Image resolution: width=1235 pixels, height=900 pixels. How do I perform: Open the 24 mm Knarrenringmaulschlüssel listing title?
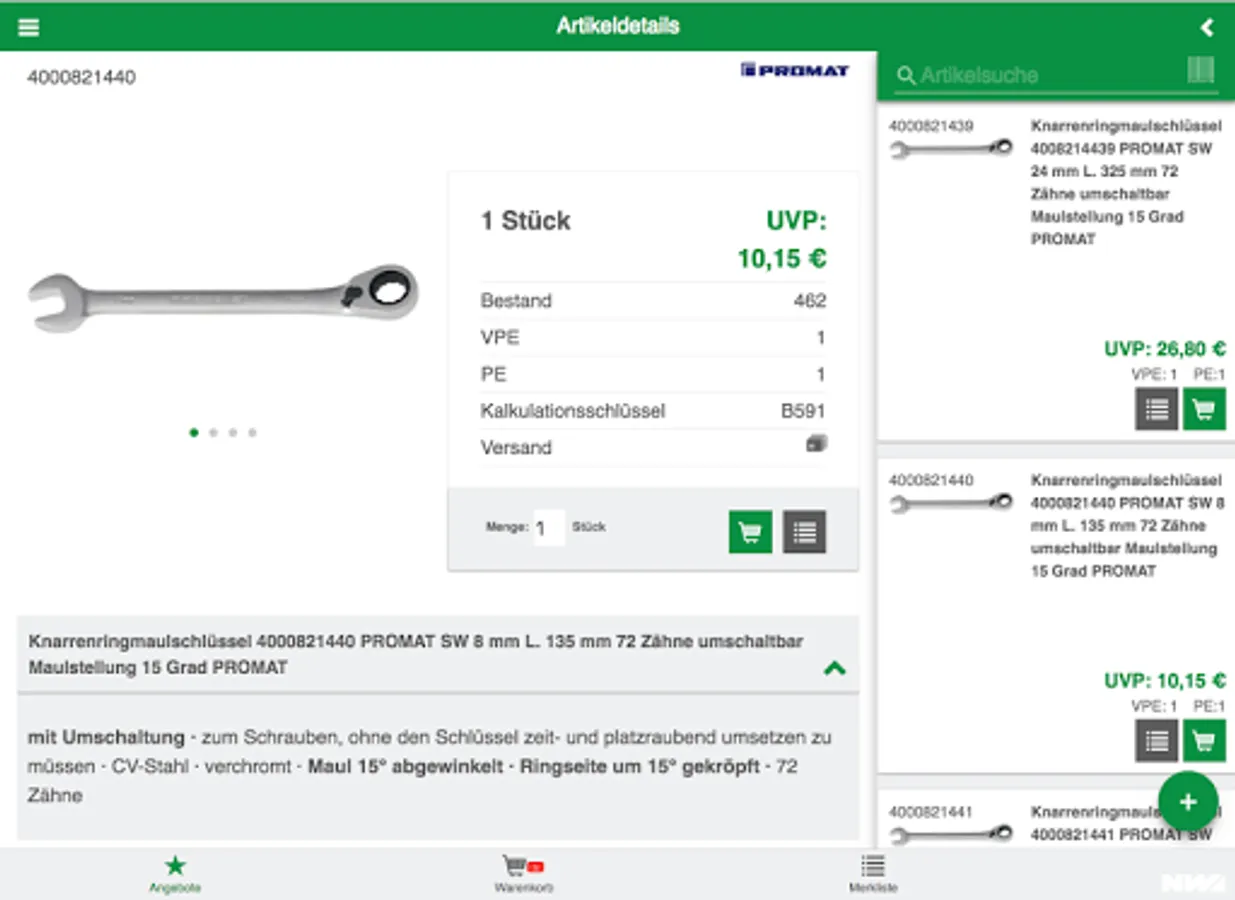(1126, 183)
